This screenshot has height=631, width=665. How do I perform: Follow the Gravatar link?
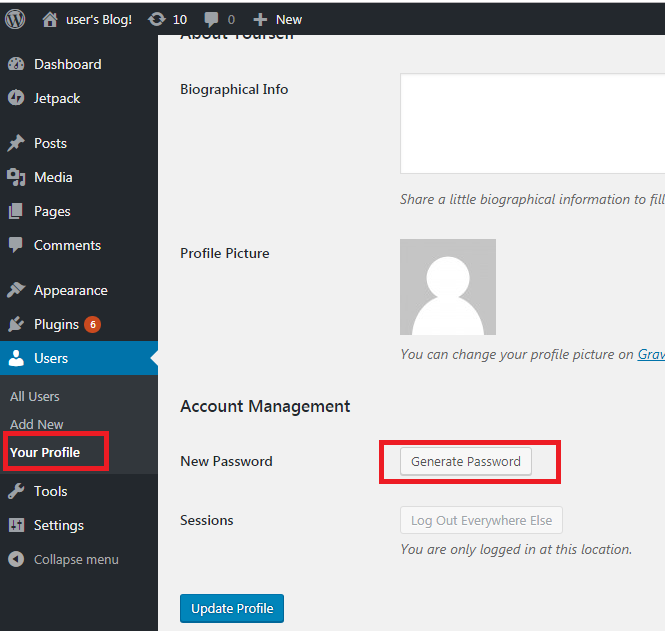[x=651, y=354]
